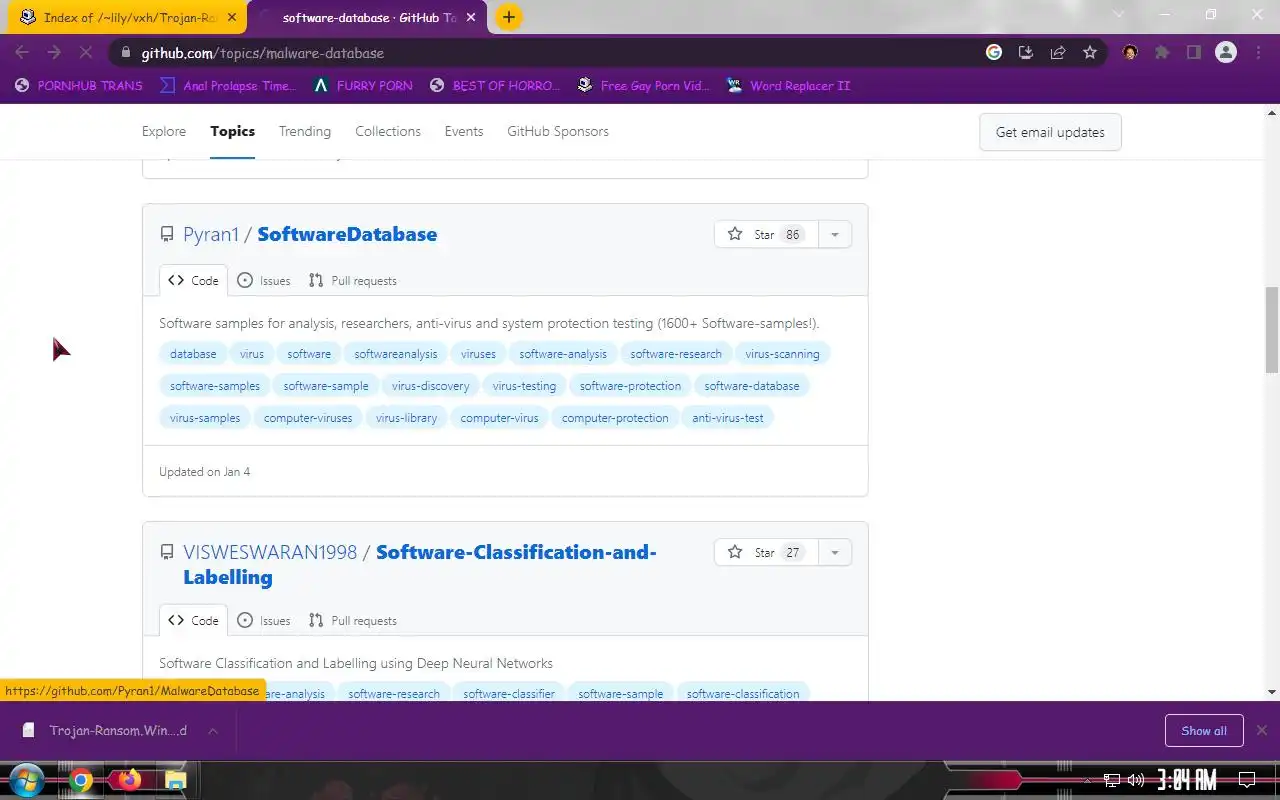1280x800 pixels.
Task: Open File Explorer from the taskbar
Action: [x=175, y=780]
